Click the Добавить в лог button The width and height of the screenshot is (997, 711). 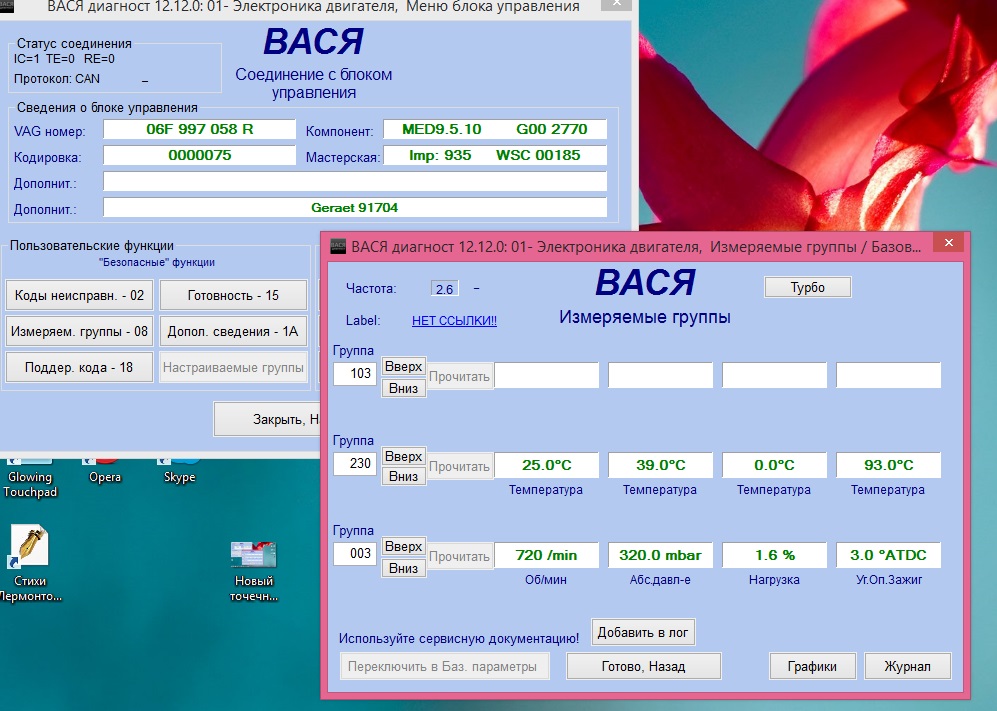click(643, 632)
